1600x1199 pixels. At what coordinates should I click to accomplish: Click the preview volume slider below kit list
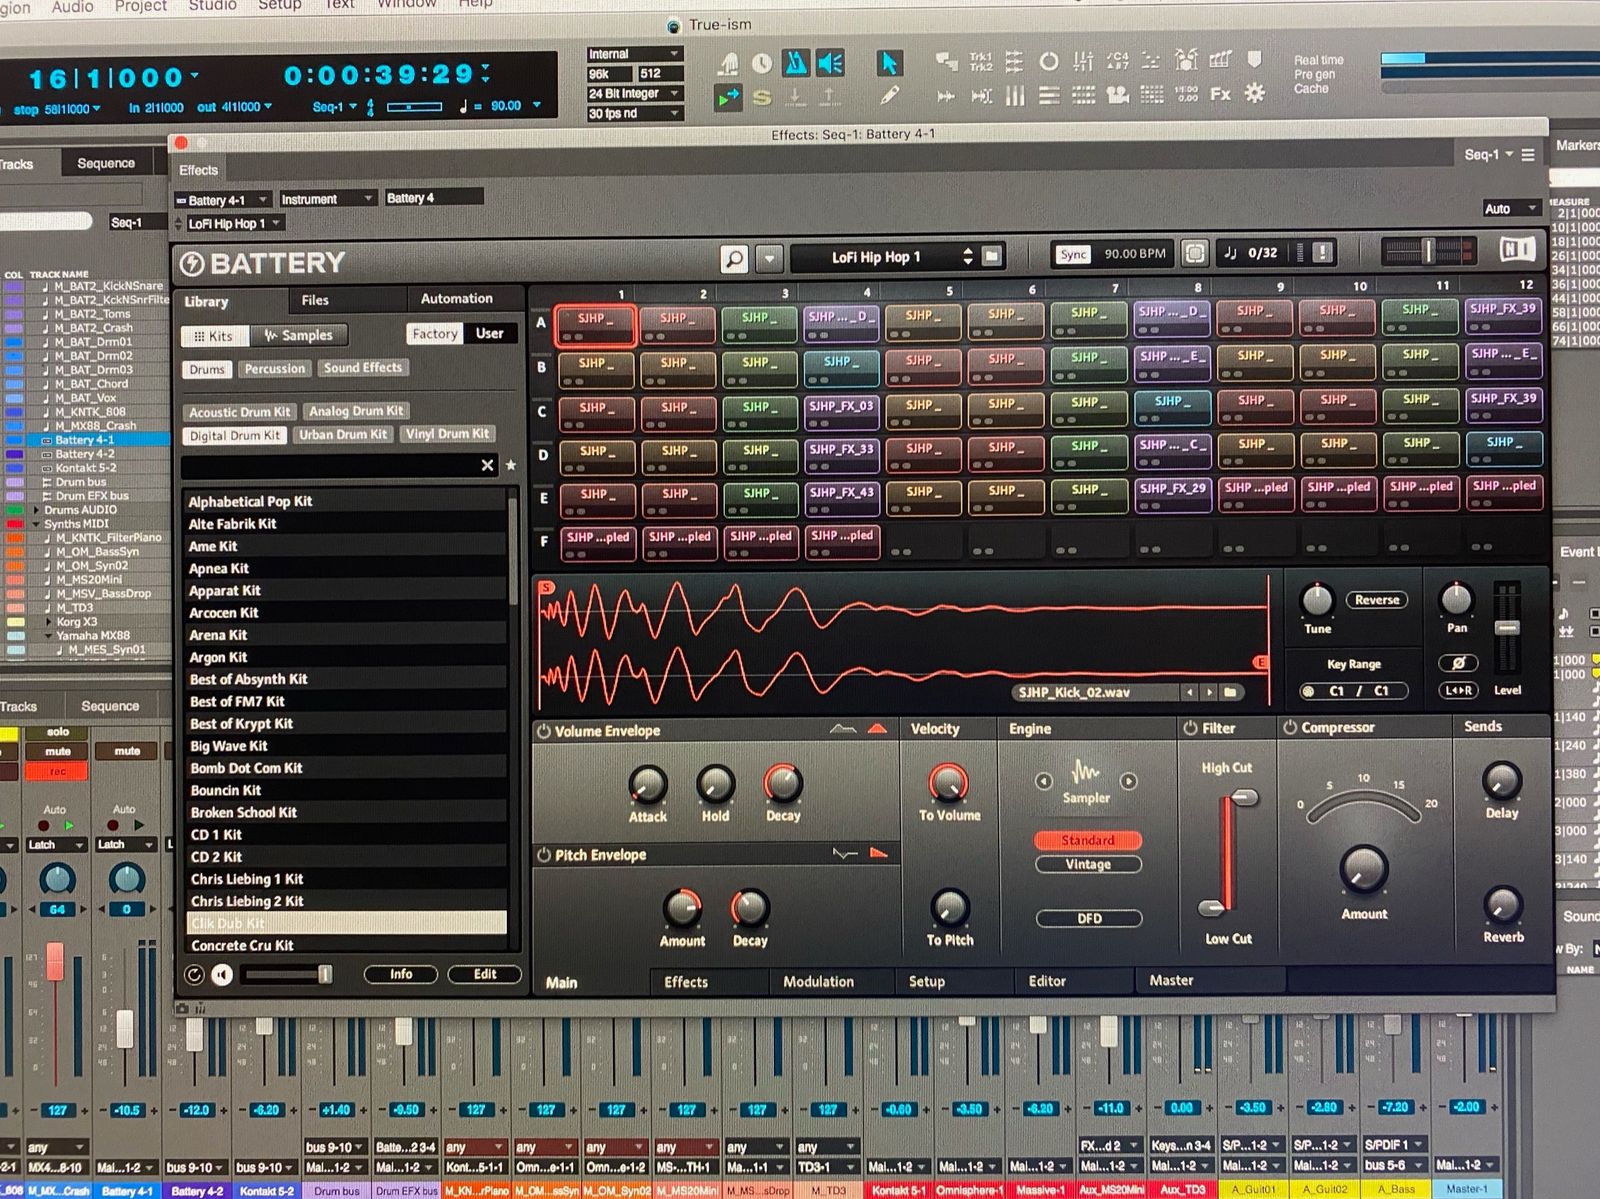click(288, 974)
